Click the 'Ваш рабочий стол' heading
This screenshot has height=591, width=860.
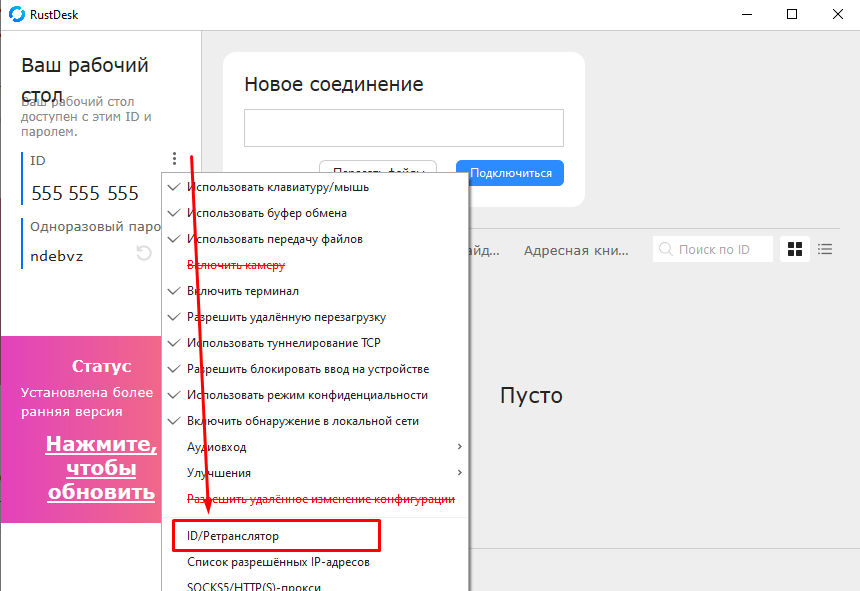[x=85, y=80]
